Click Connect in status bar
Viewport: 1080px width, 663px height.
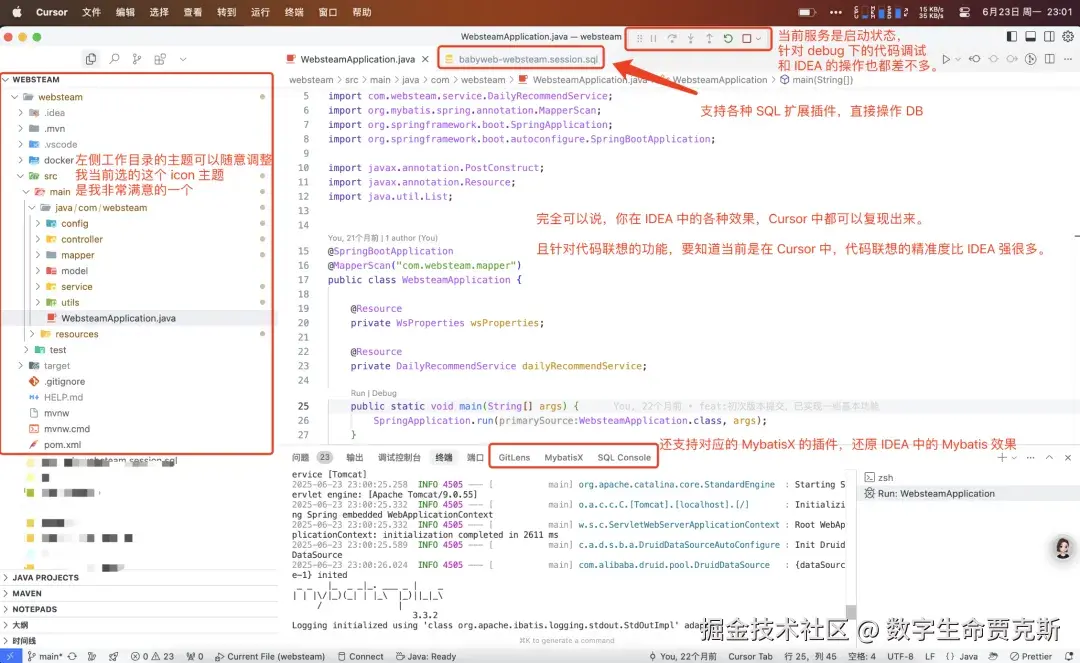coord(360,657)
